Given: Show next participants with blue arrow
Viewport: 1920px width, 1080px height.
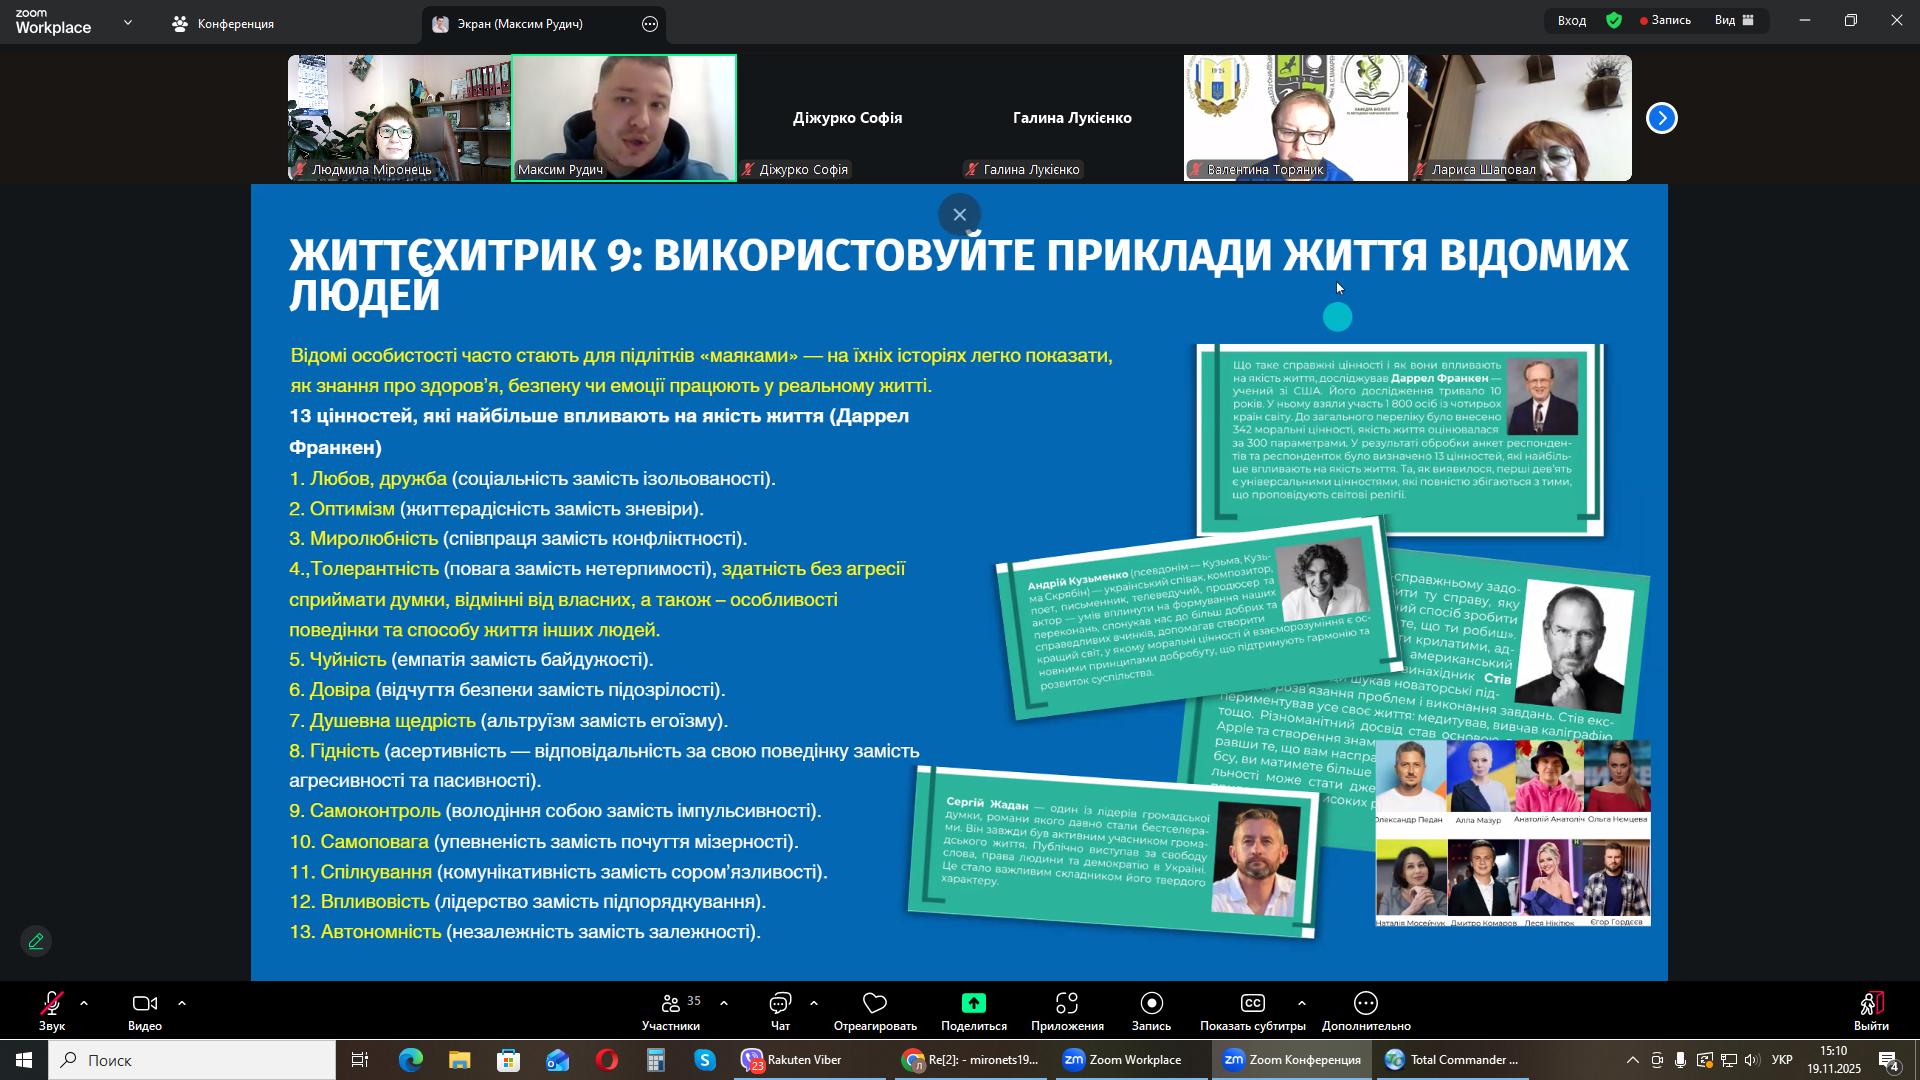Looking at the screenshot, I should point(1662,118).
